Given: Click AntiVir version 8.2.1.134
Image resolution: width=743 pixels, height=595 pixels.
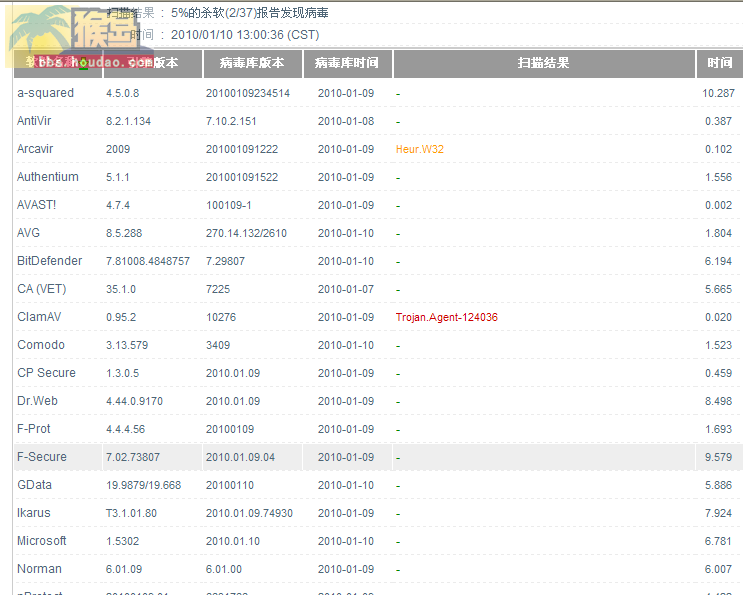Looking at the screenshot, I should [128, 121].
